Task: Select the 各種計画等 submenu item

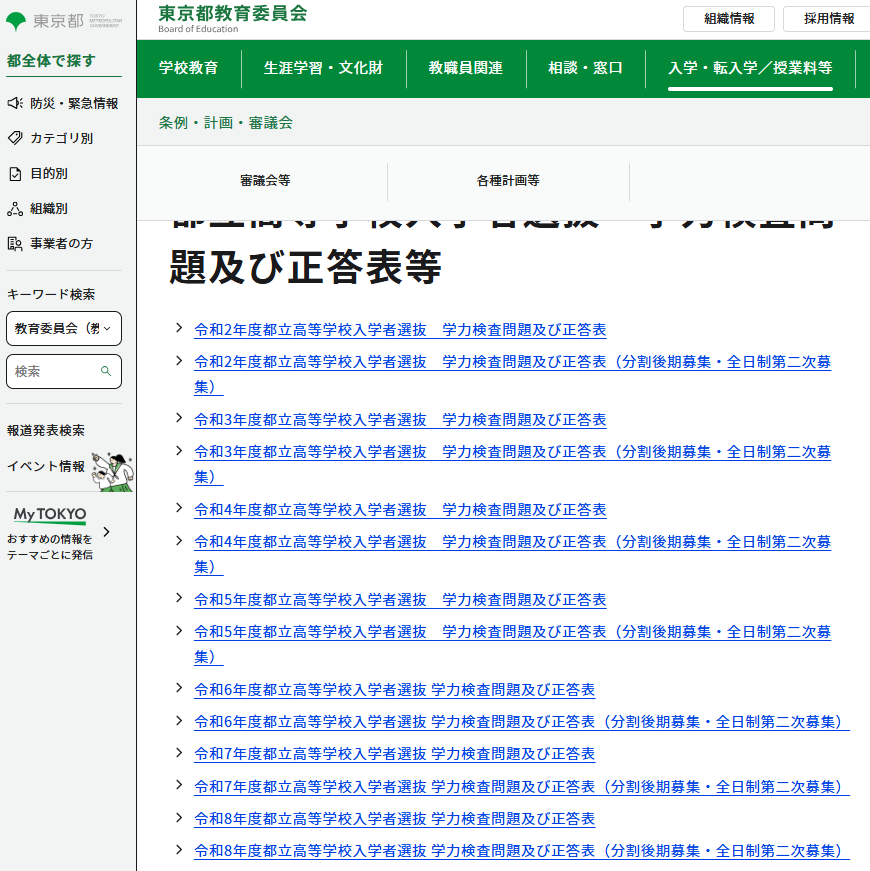Action: (x=508, y=181)
